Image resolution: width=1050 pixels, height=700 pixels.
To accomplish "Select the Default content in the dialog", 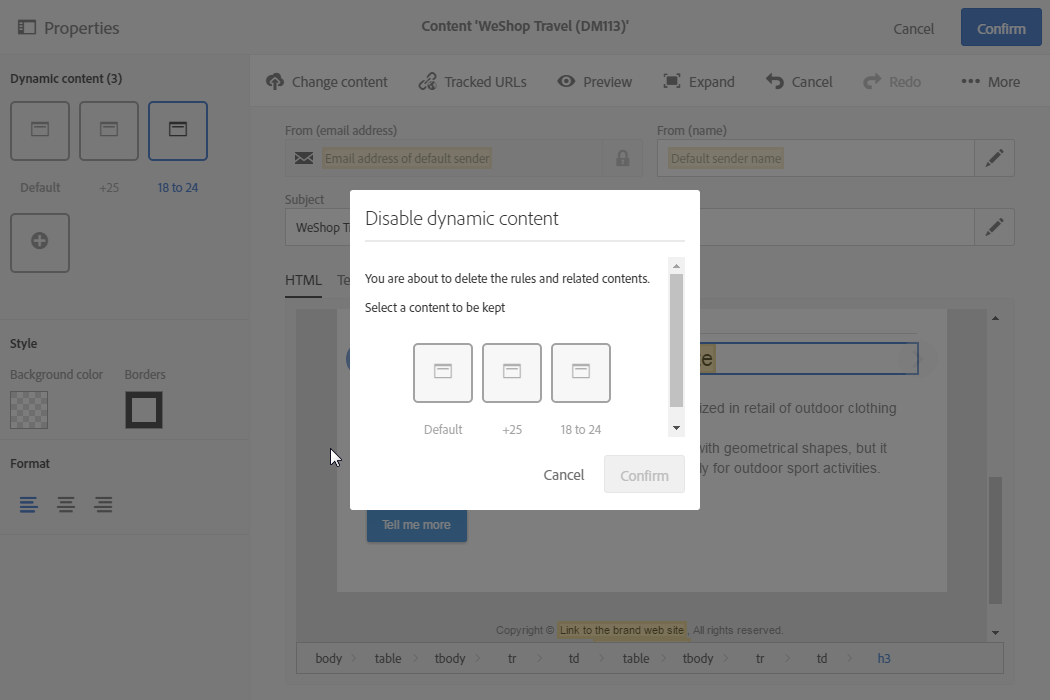I will 443,373.
